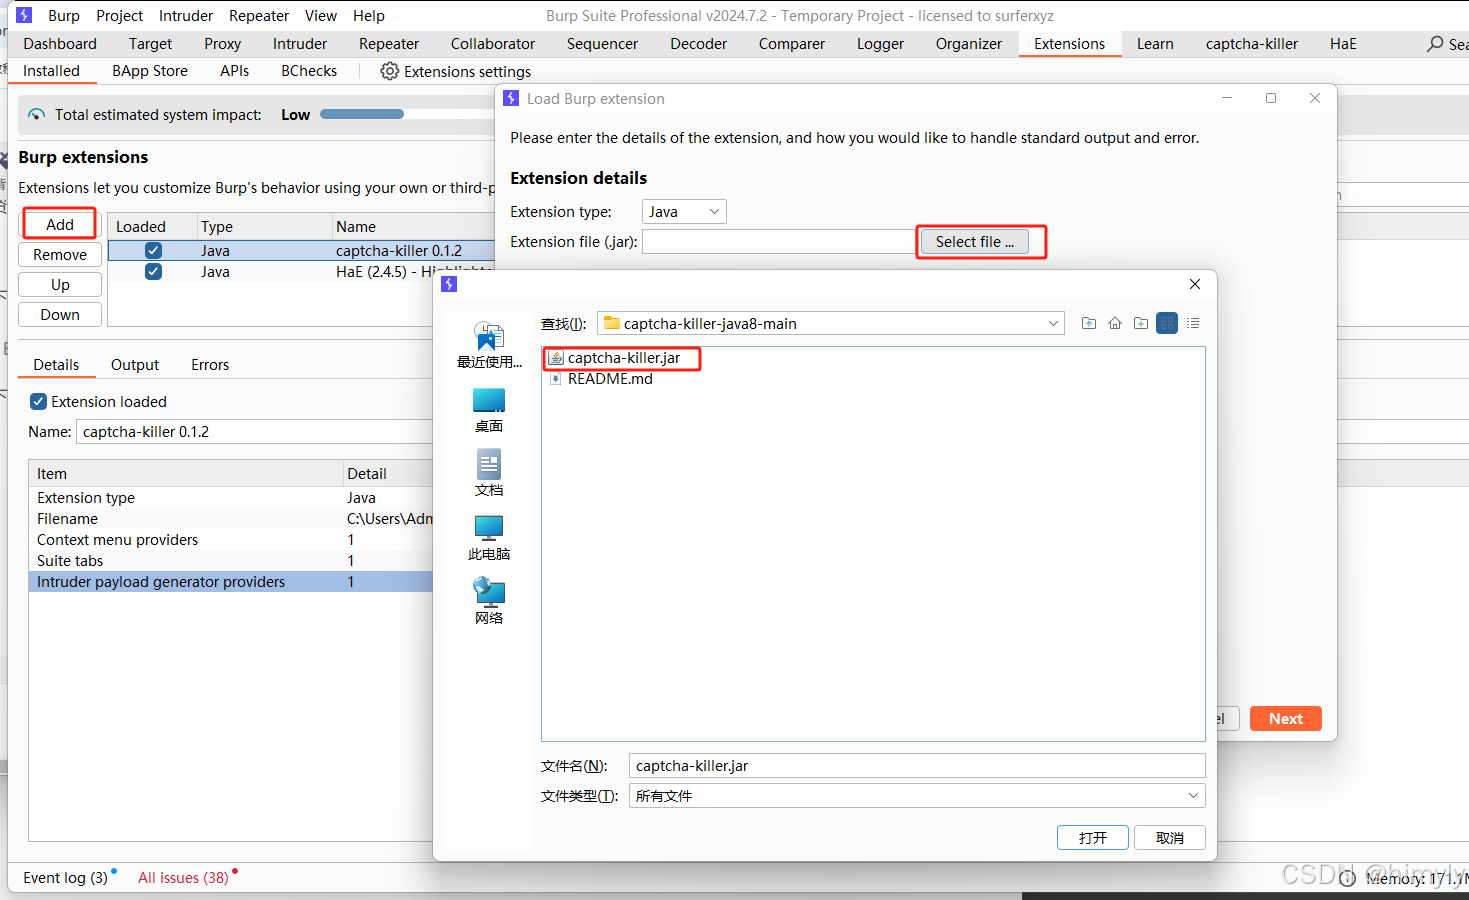Open Network shortcut in file chooser sidebar
Viewport: 1469px width, 900px height.
point(489,602)
